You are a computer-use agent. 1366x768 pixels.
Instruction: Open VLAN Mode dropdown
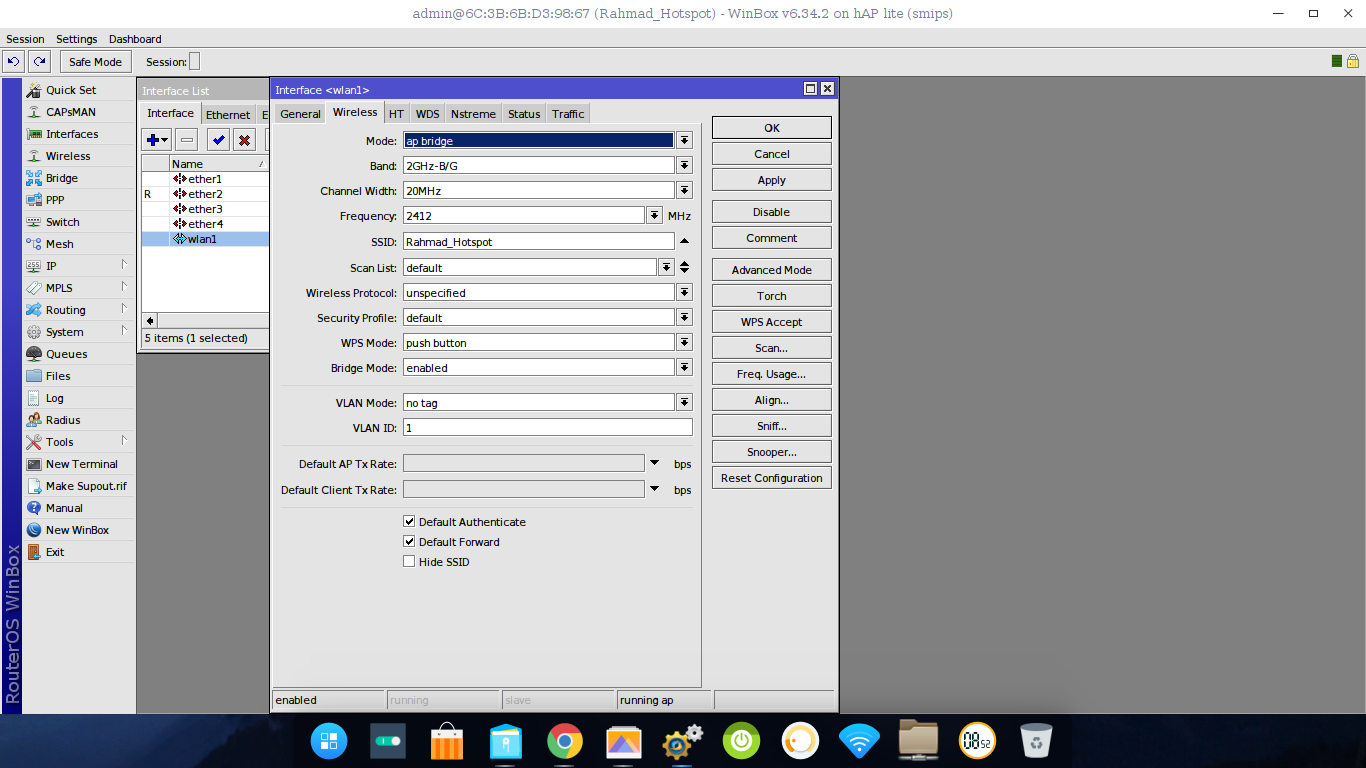[x=685, y=403]
